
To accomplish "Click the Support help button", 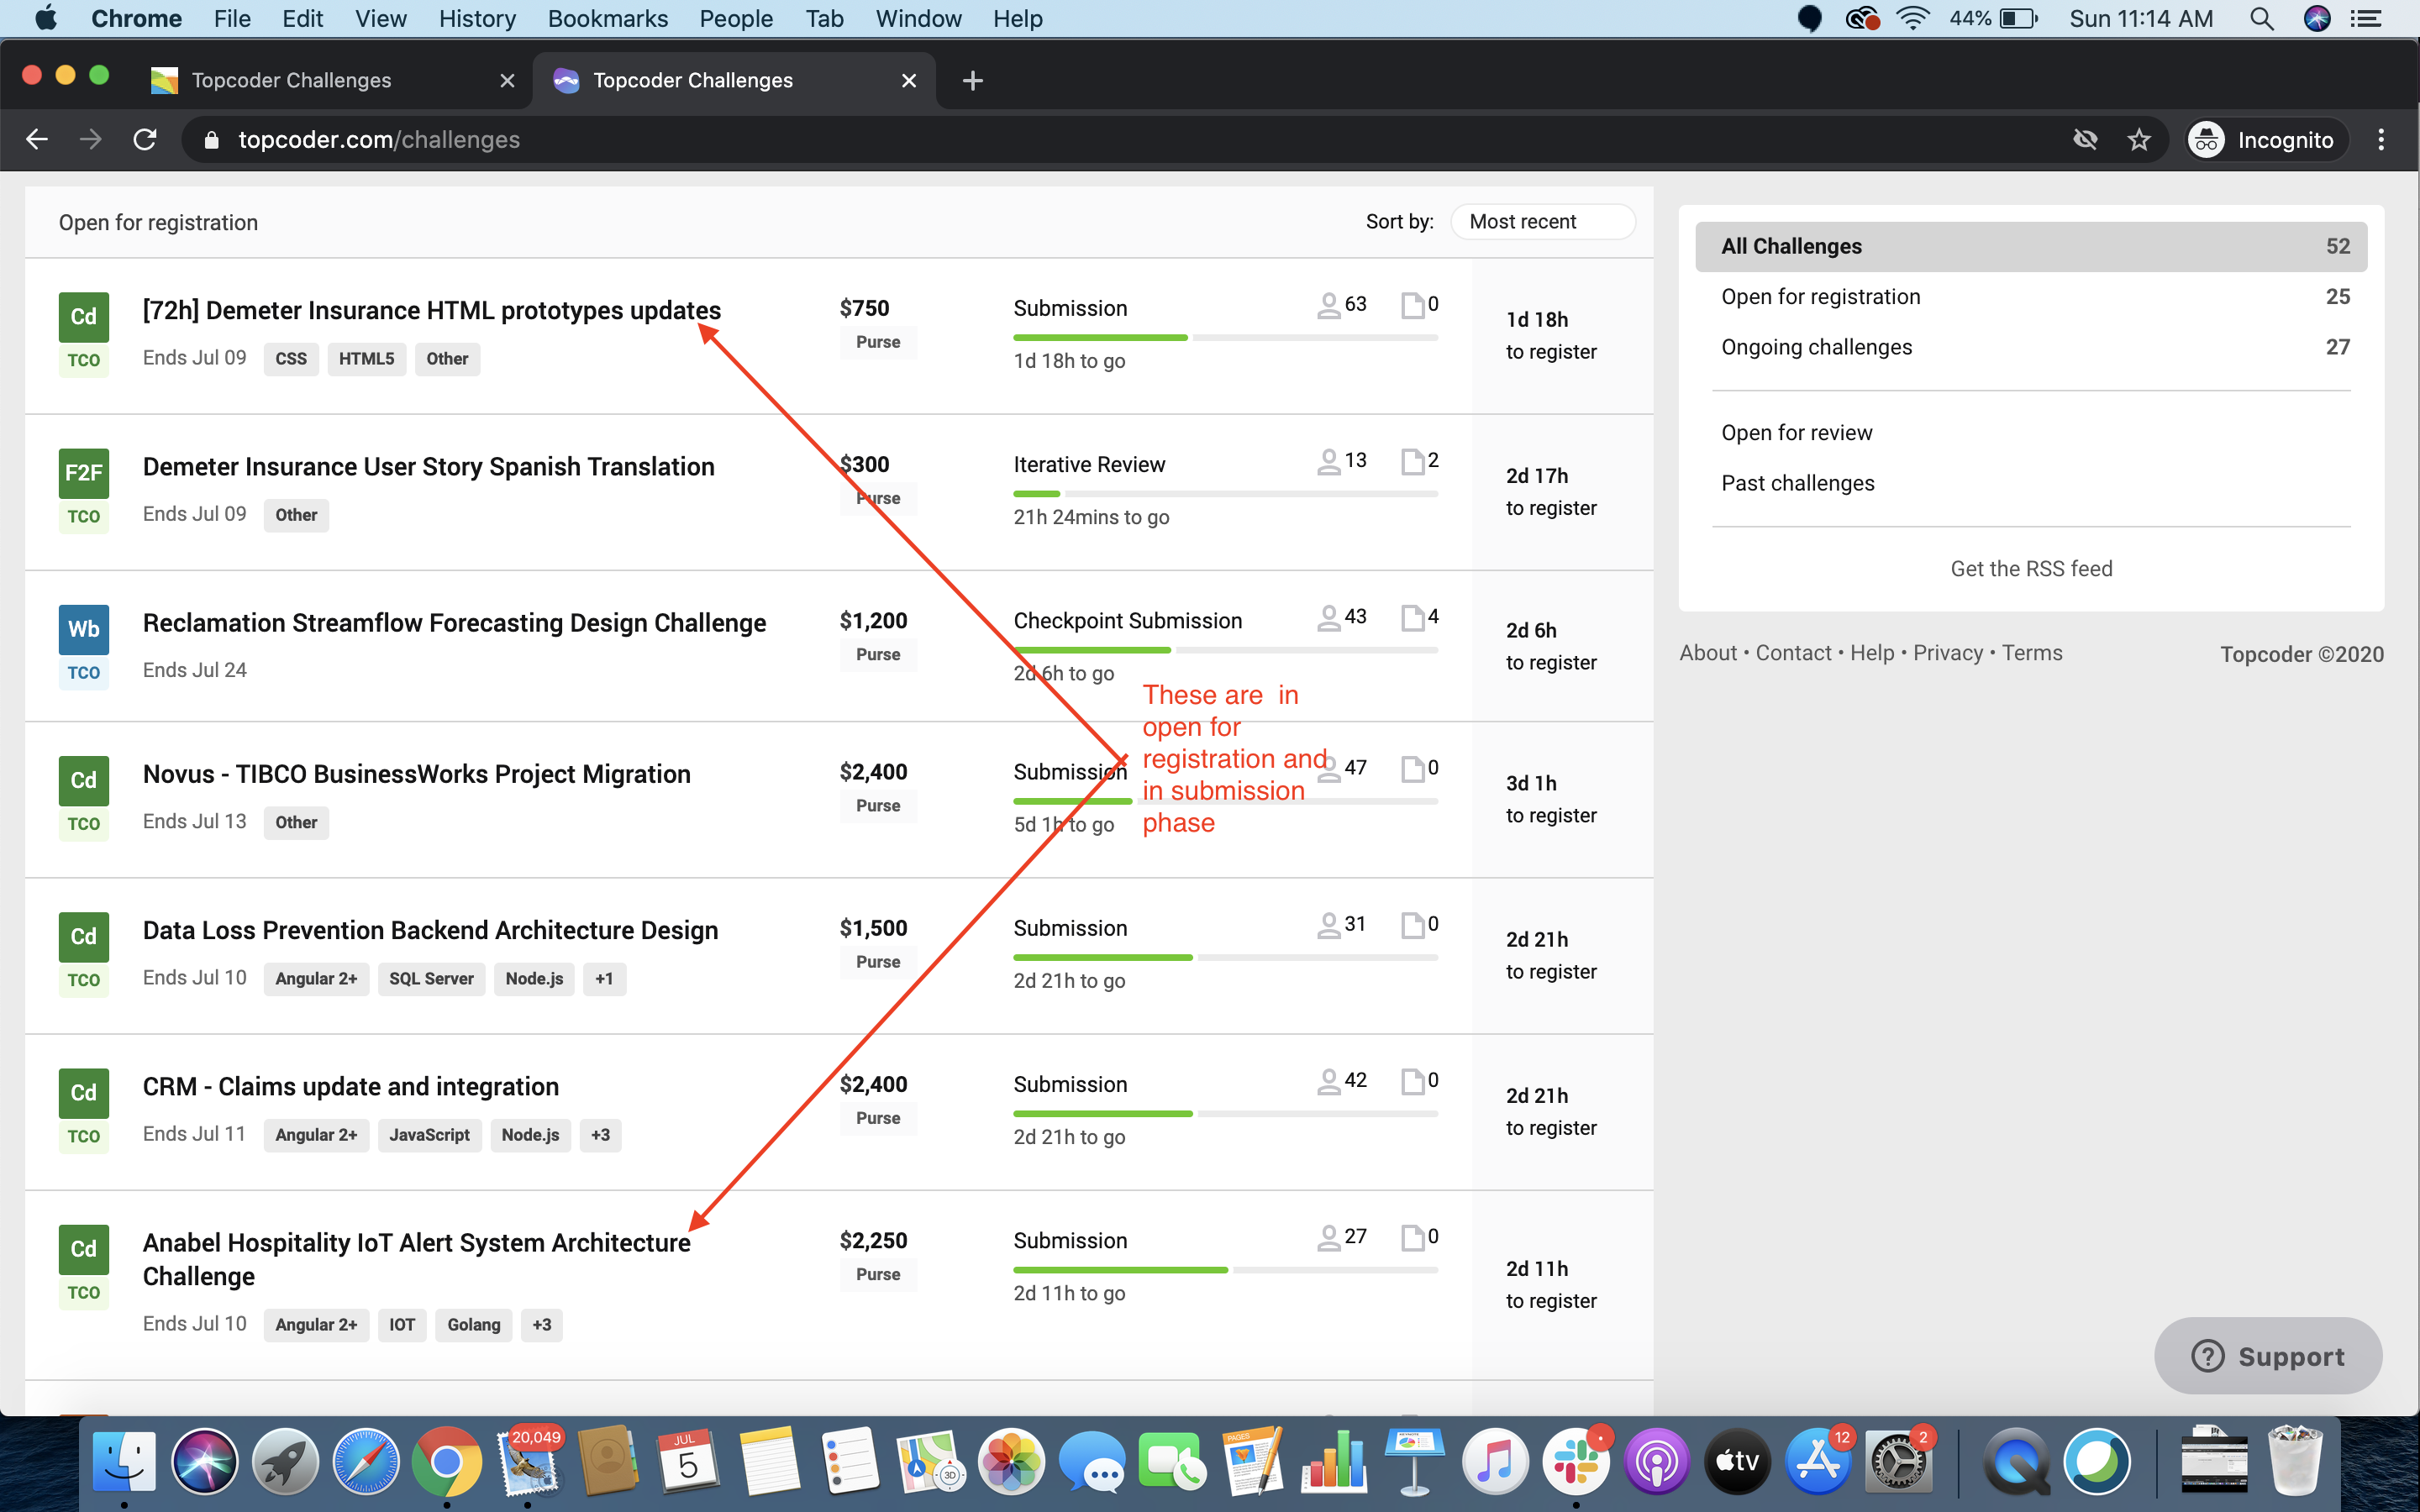I will 2267,1356.
